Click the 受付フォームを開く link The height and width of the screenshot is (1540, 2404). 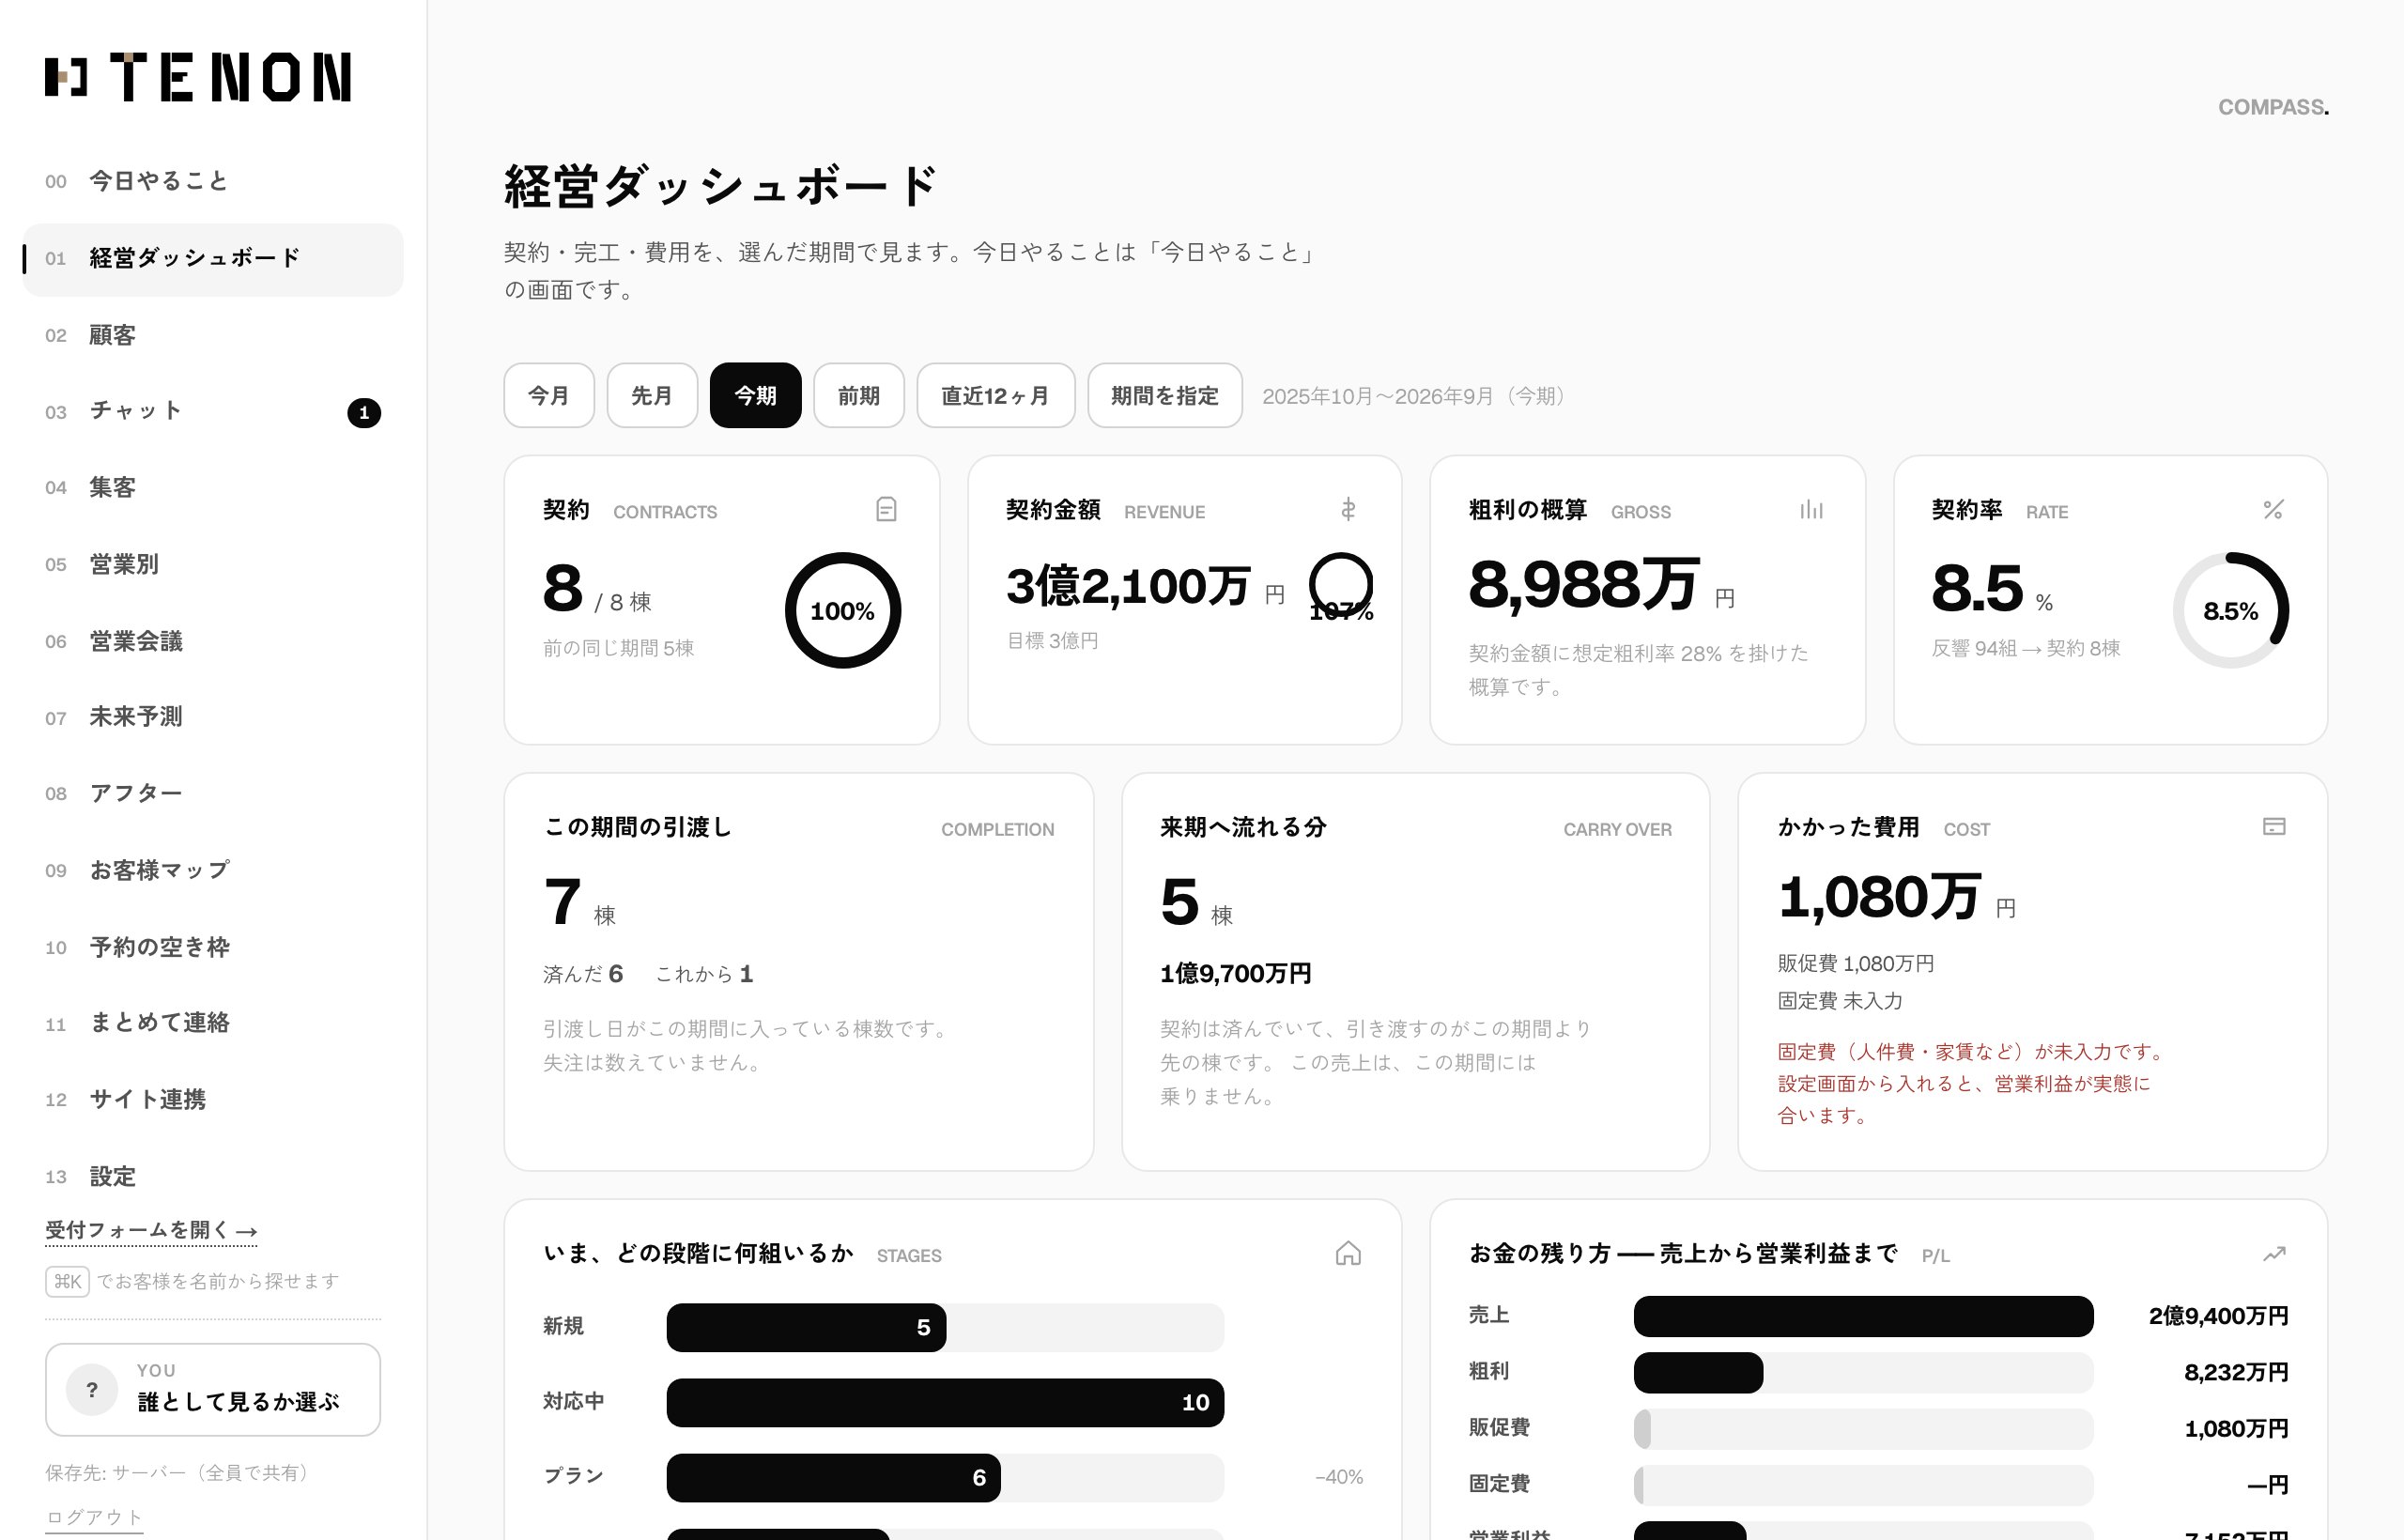point(151,1231)
